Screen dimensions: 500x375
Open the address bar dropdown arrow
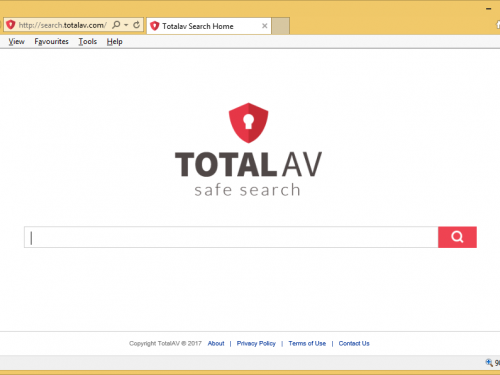point(126,25)
